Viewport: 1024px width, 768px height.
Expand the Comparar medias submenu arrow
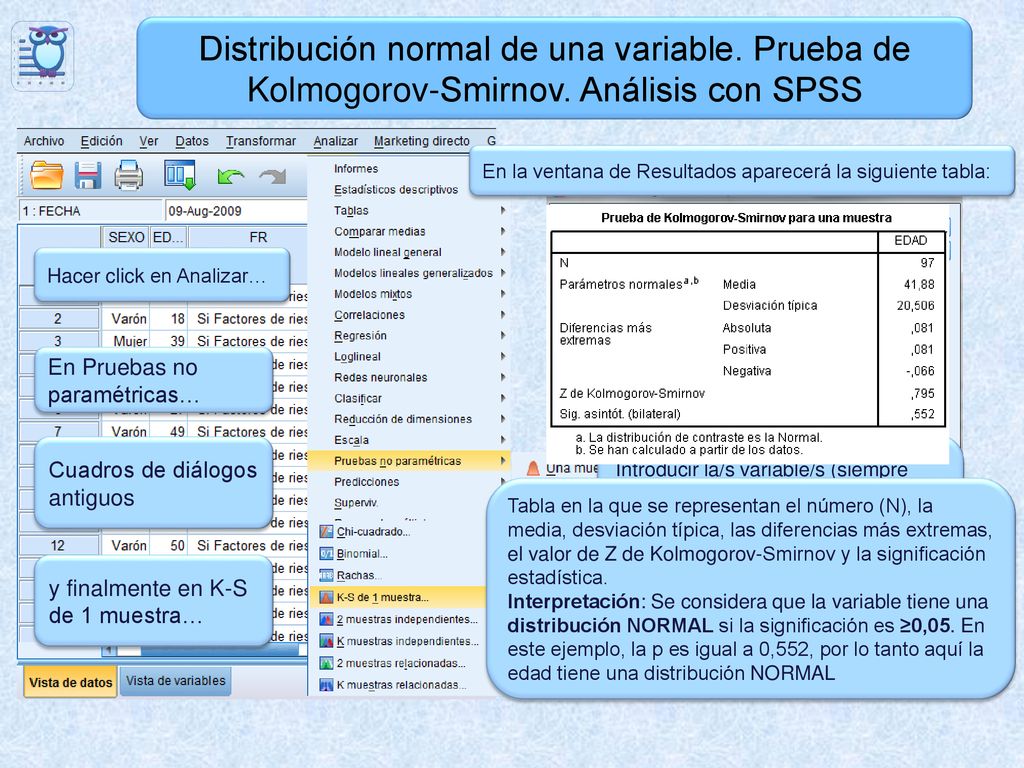pyautogui.click(x=503, y=231)
